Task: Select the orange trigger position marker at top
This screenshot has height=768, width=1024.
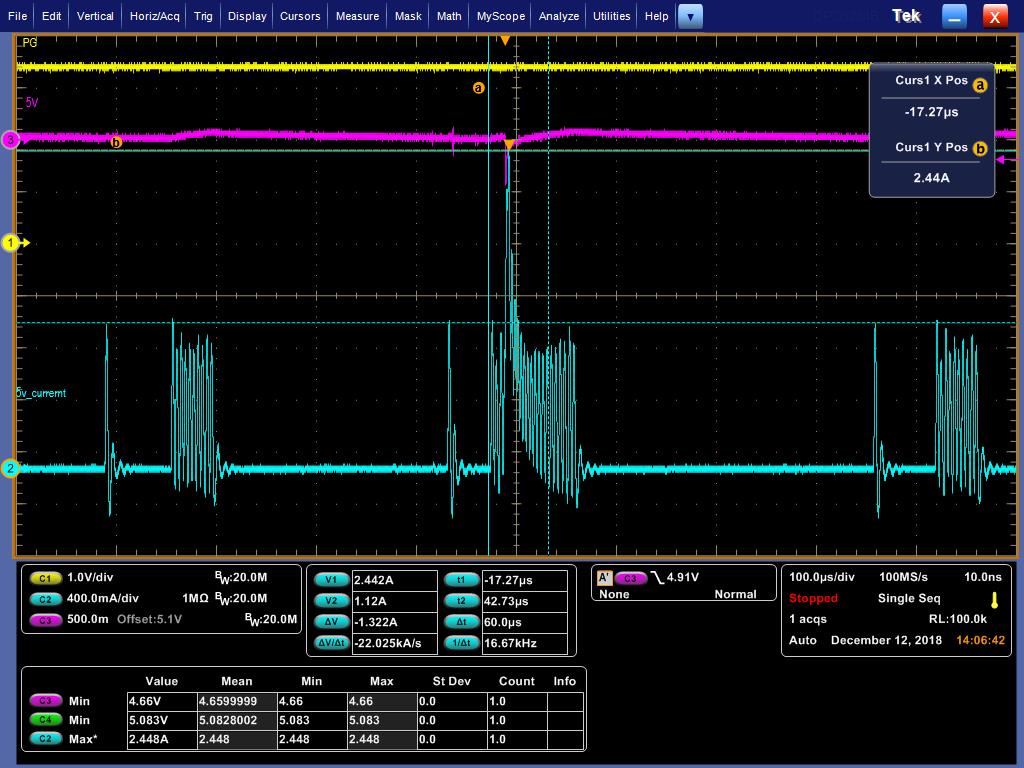Action: (505, 40)
